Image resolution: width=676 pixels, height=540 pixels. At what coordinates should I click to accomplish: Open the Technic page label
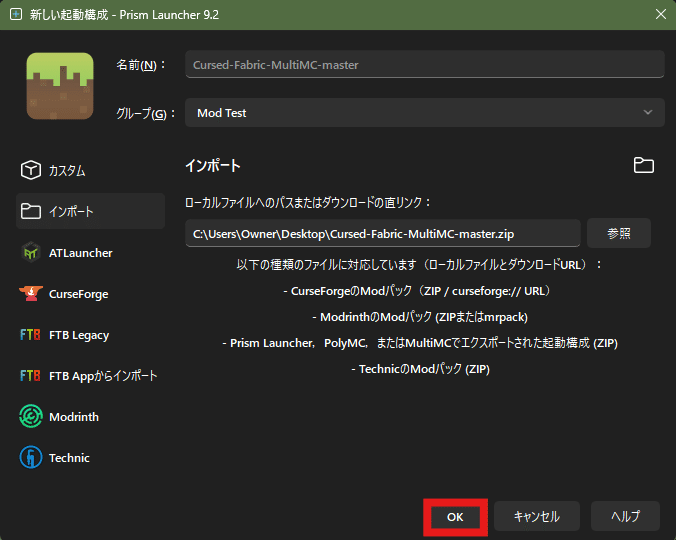click(69, 458)
